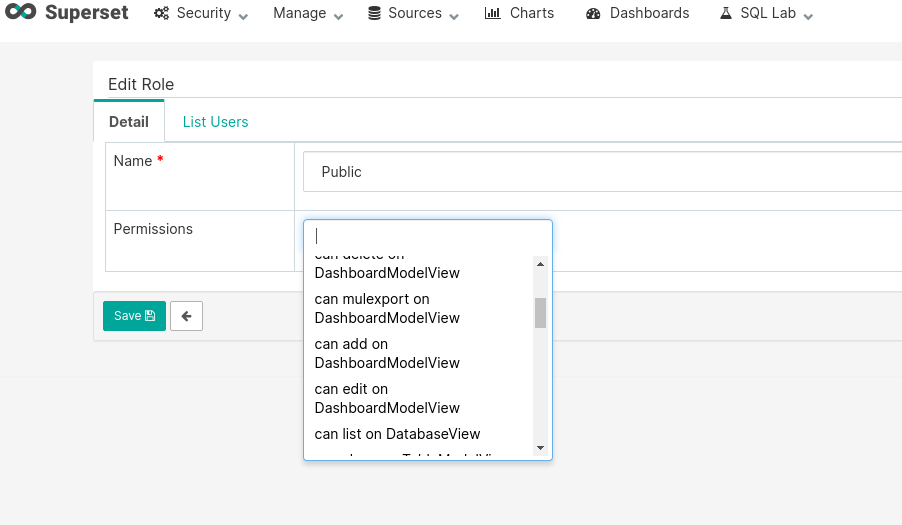Click the Superset infinity logo icon

point(21,12)
